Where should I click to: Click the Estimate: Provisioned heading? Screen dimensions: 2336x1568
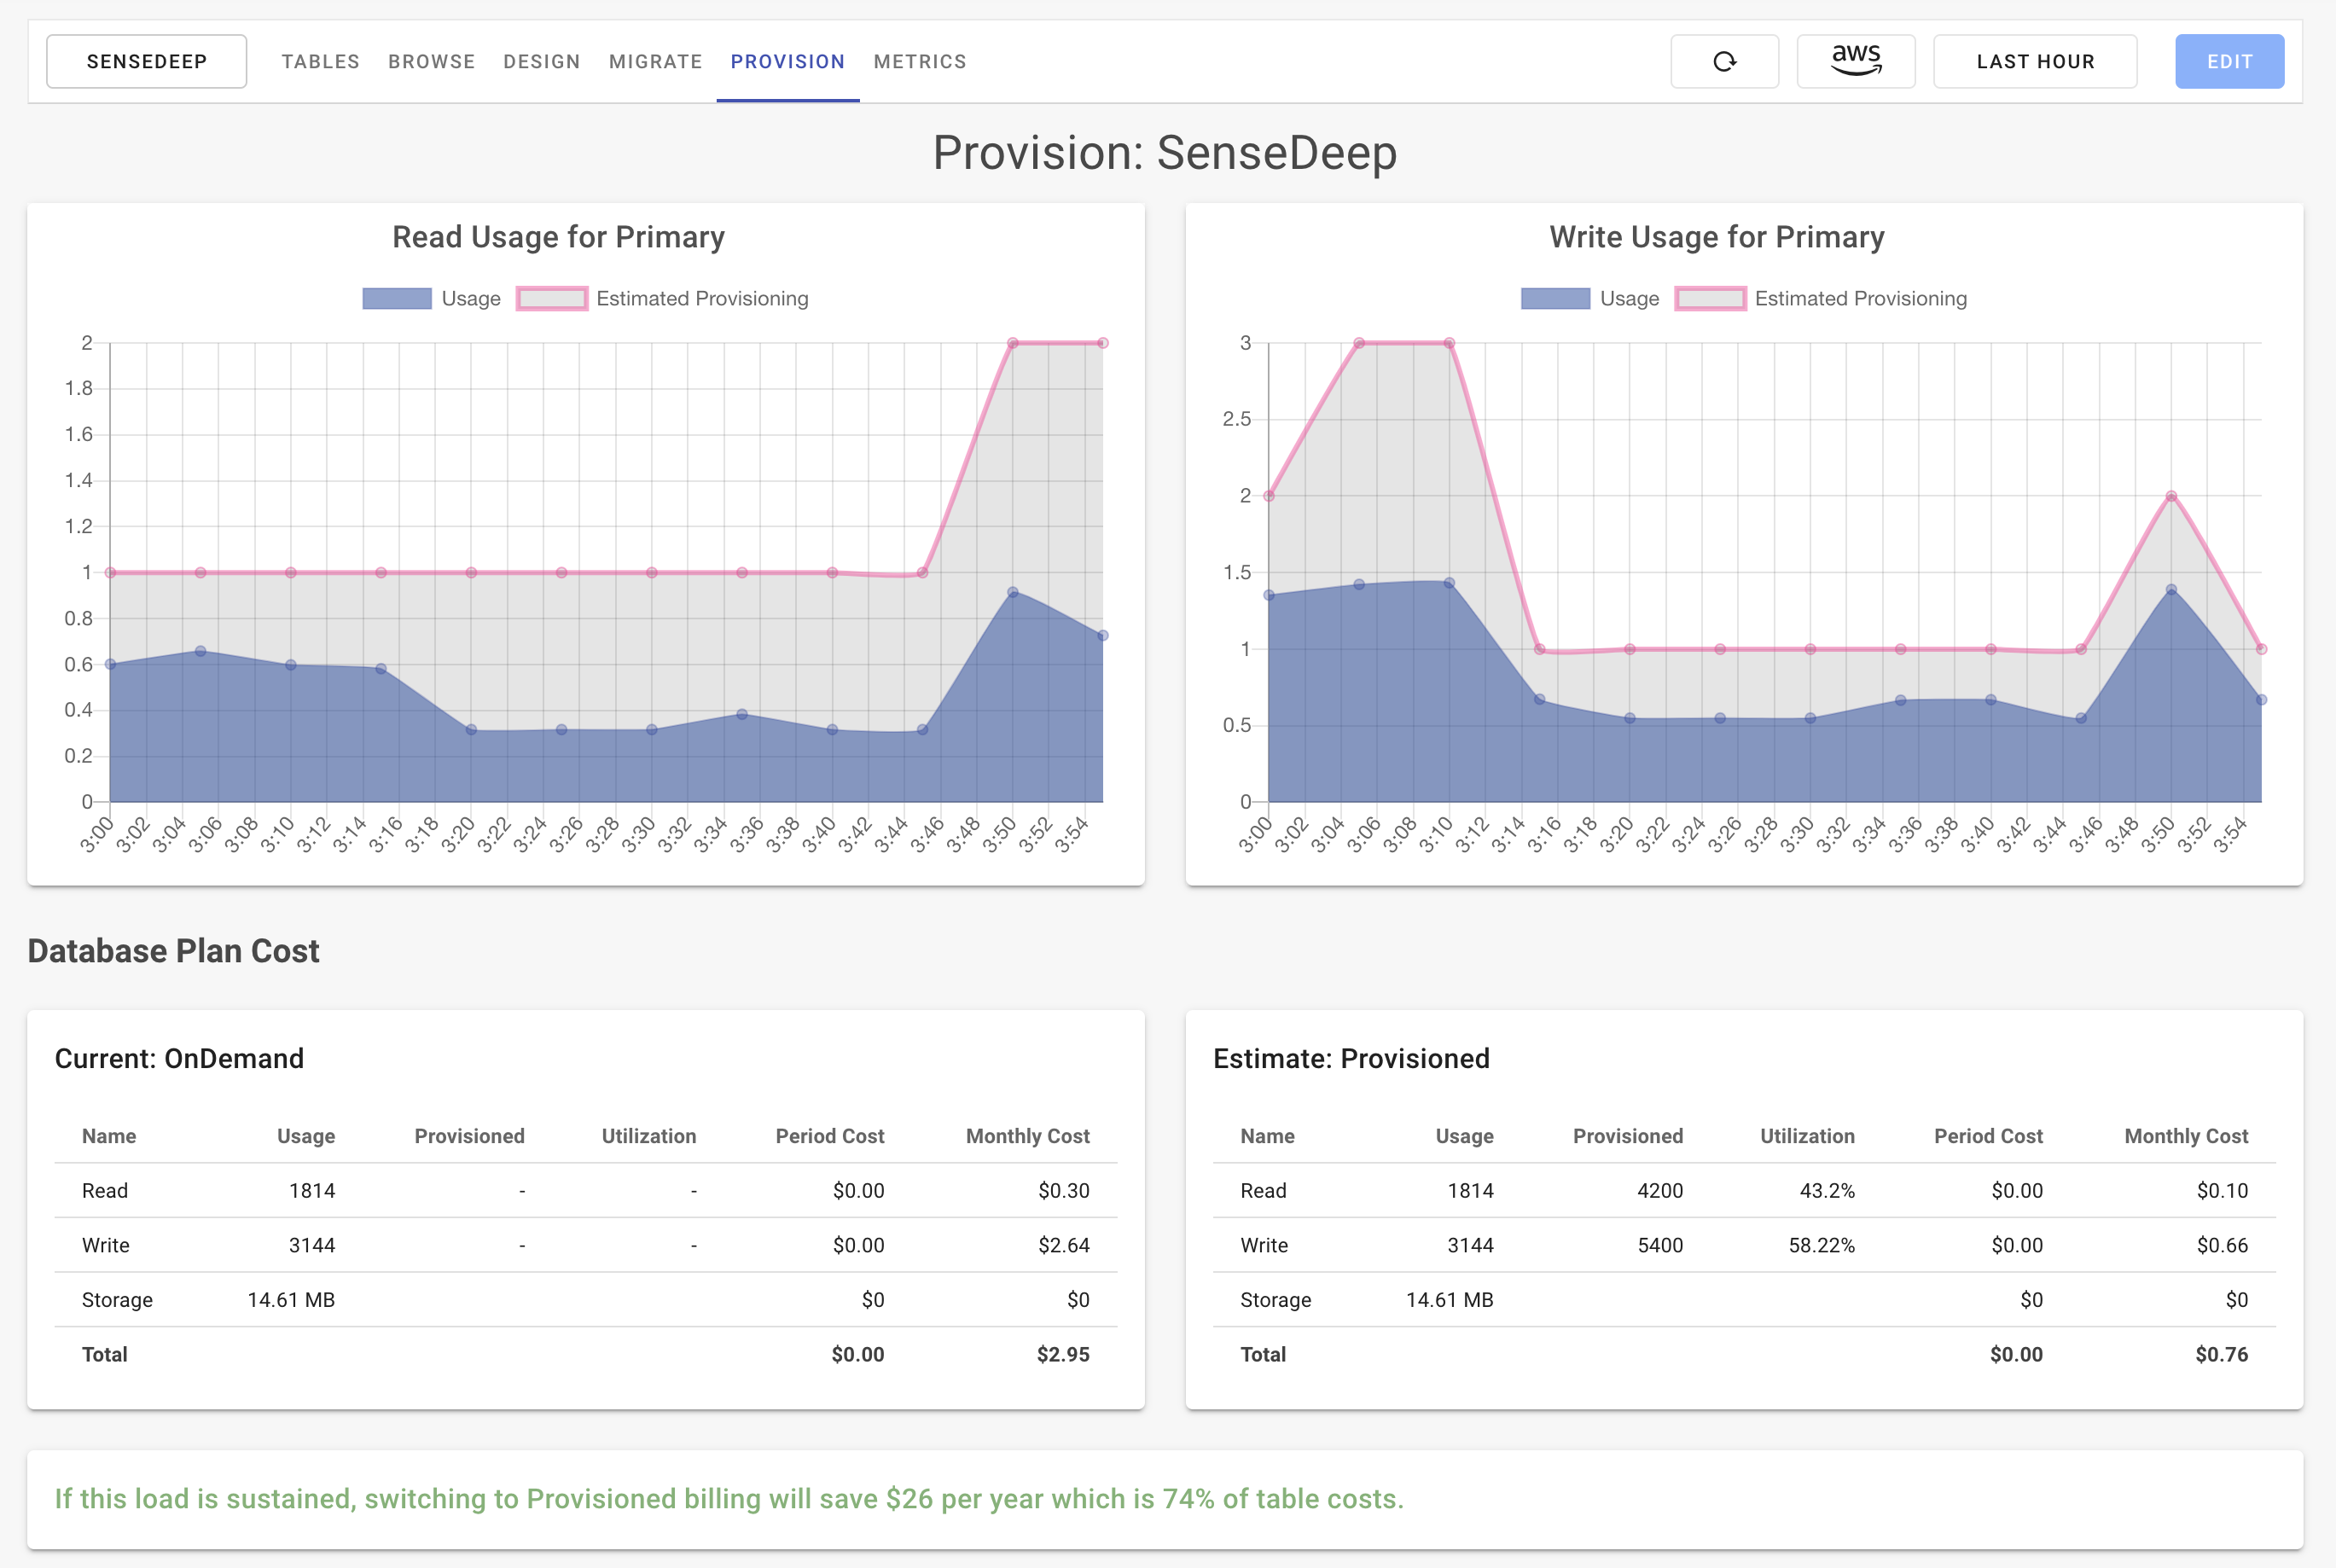(x=1351, y=1058)
